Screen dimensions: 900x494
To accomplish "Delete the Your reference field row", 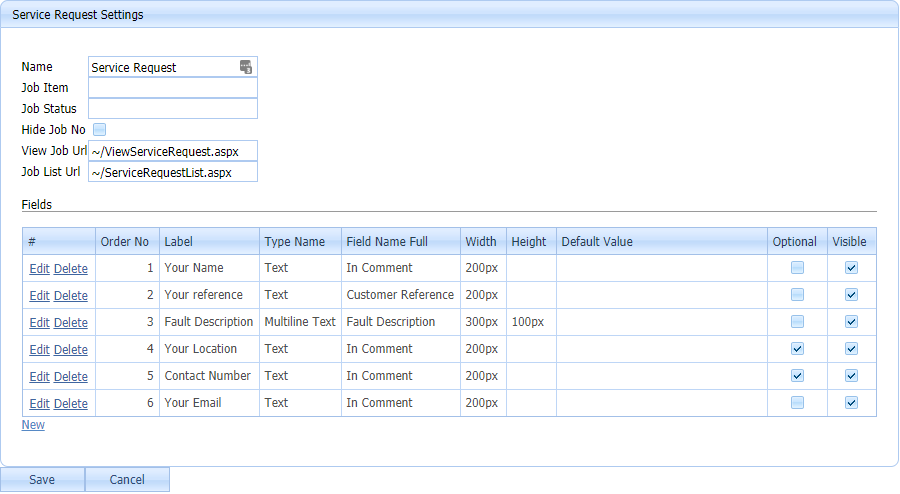I will coord(70,295).
